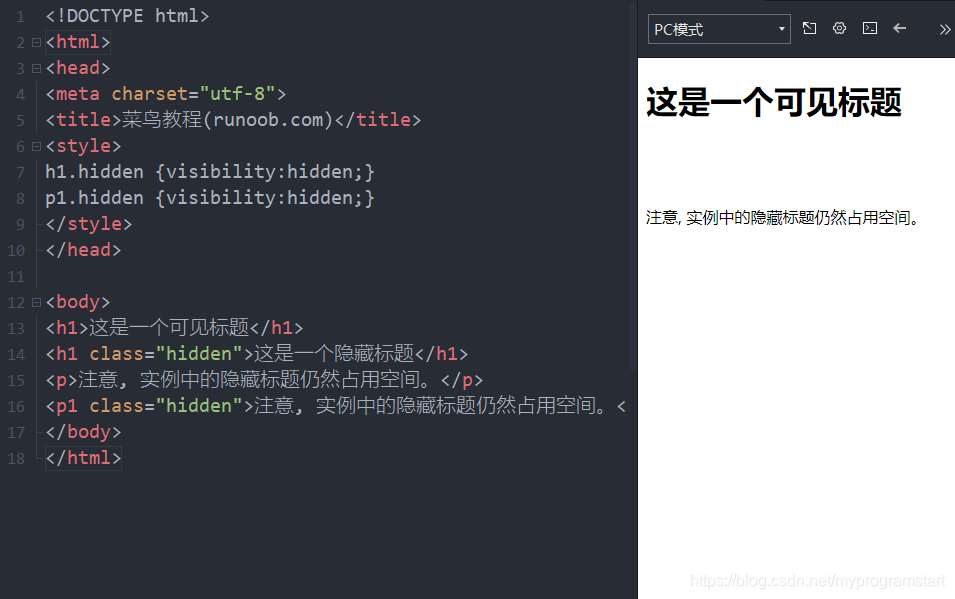Open settings with the gear icon
Screen dimensions: 955x599
pyautogui.click(x=839, y=28)
